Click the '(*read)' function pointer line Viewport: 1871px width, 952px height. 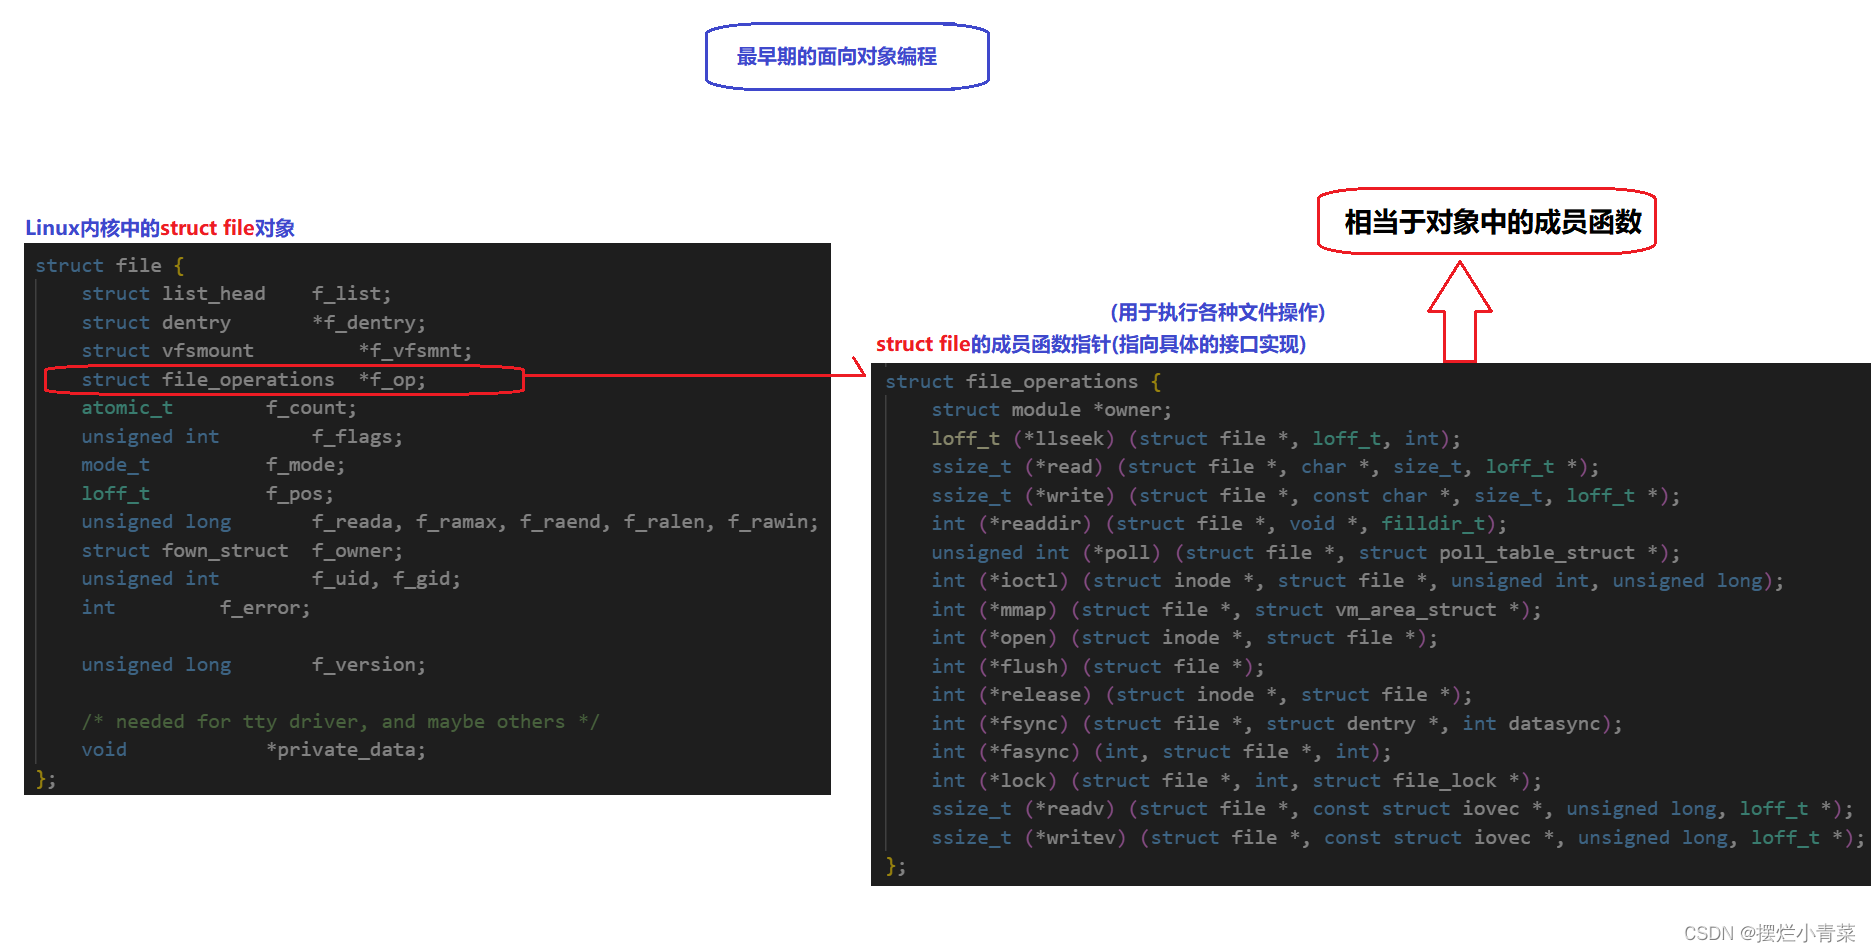pos(1265,467)
